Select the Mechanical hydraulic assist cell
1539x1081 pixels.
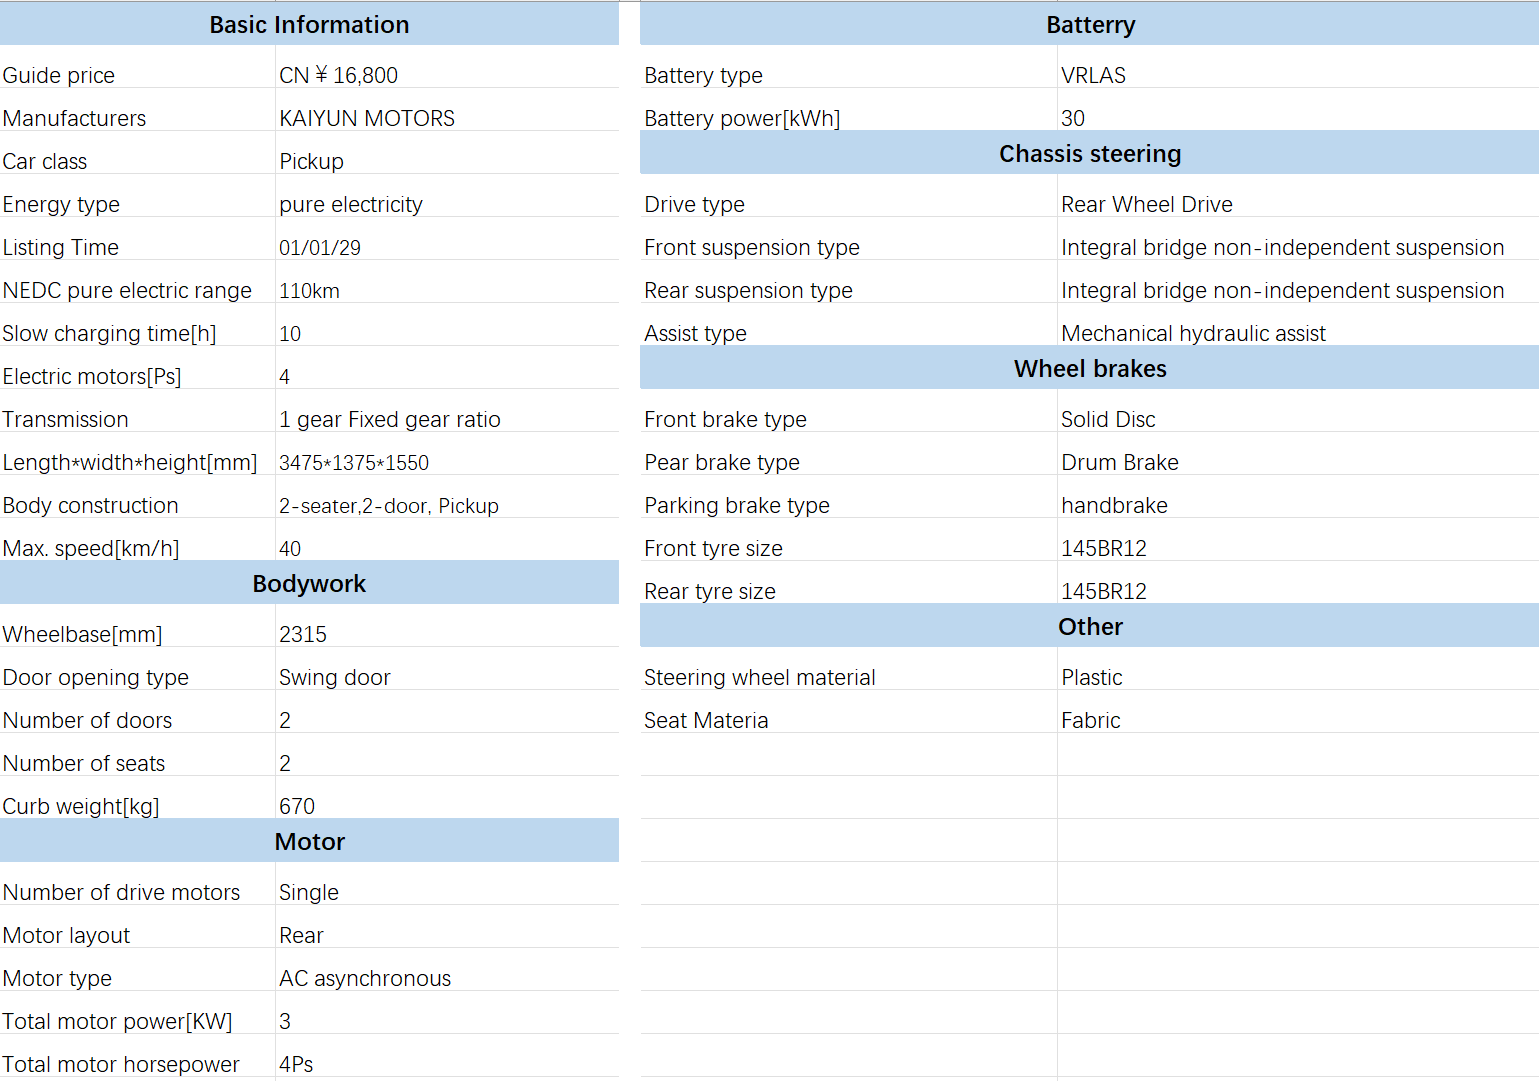(x=1193, y=334)
